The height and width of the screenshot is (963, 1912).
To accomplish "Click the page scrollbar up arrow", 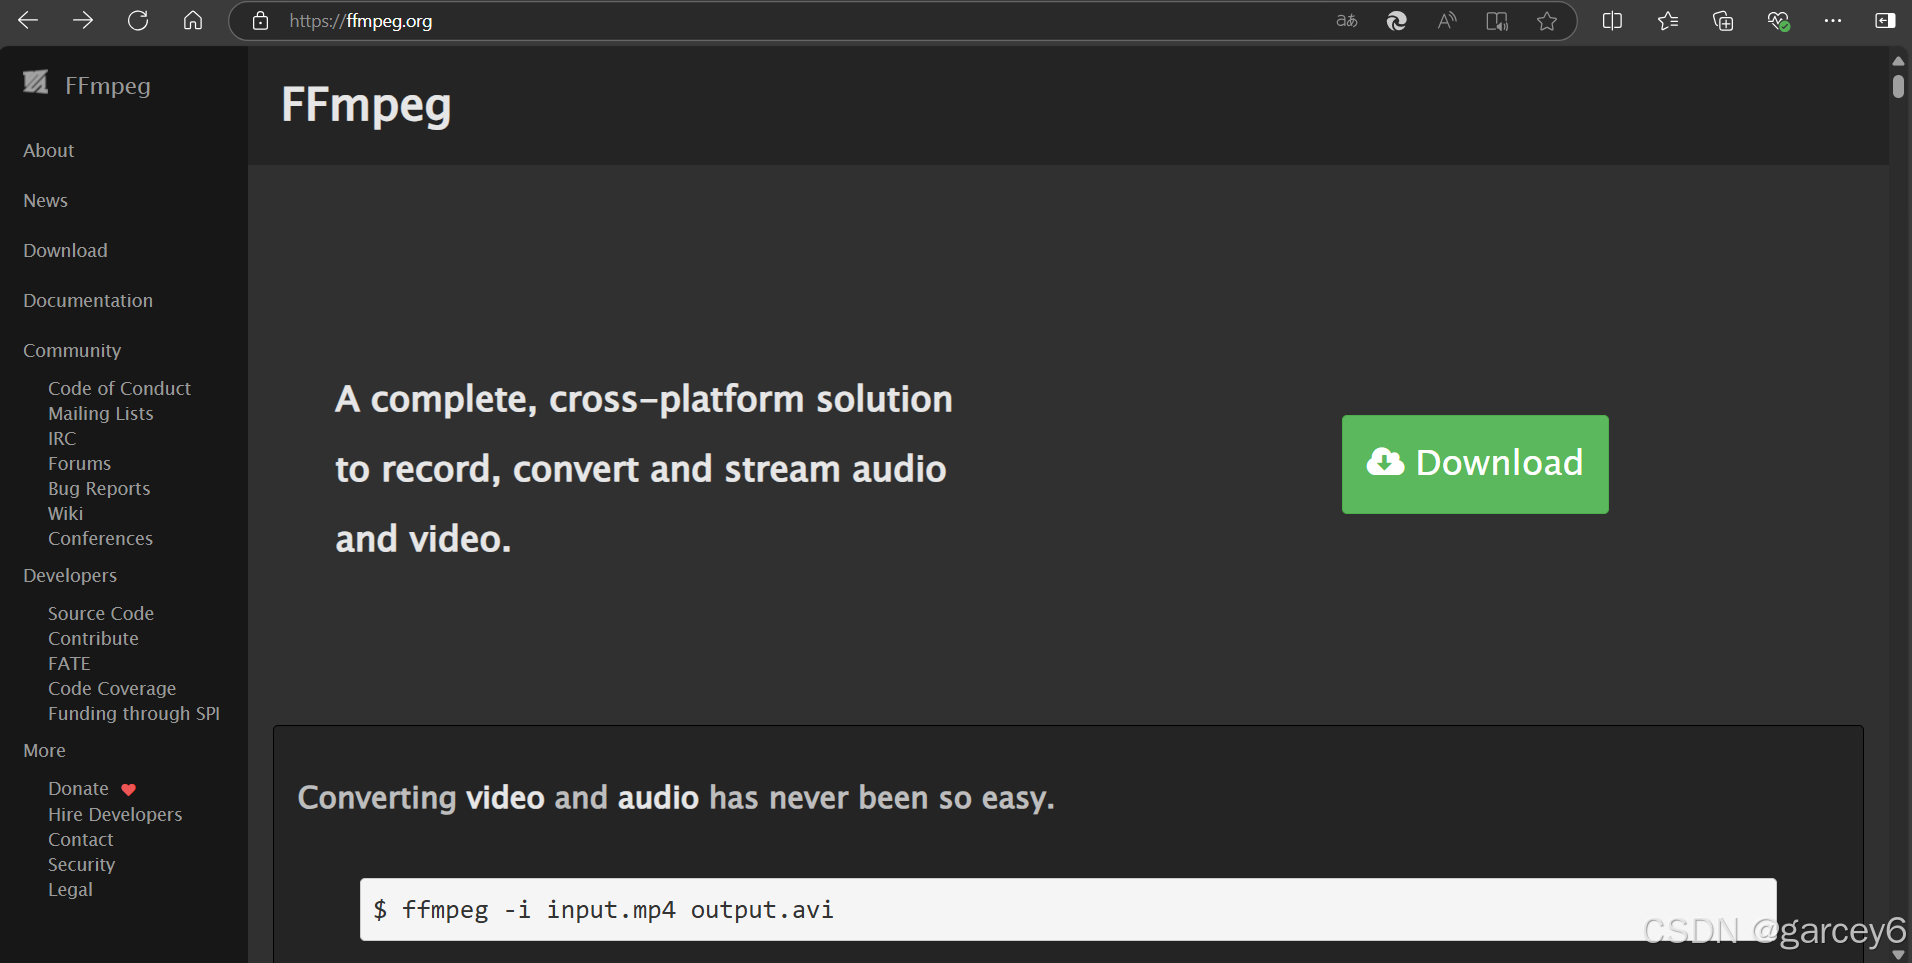I will pos(1898,61).
